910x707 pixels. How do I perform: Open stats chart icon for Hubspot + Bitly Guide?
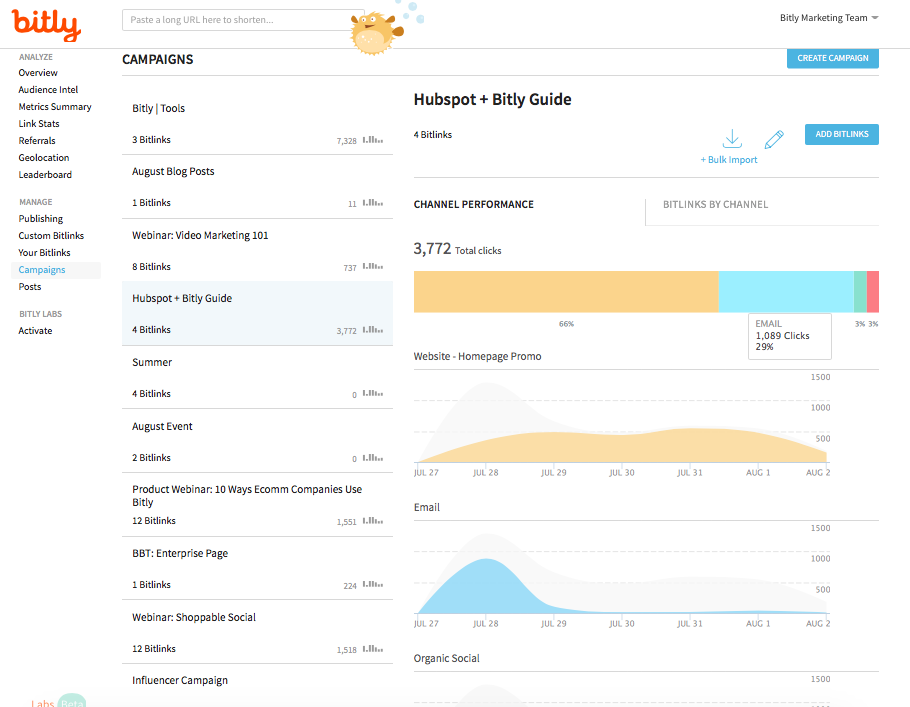pos(373,330)
